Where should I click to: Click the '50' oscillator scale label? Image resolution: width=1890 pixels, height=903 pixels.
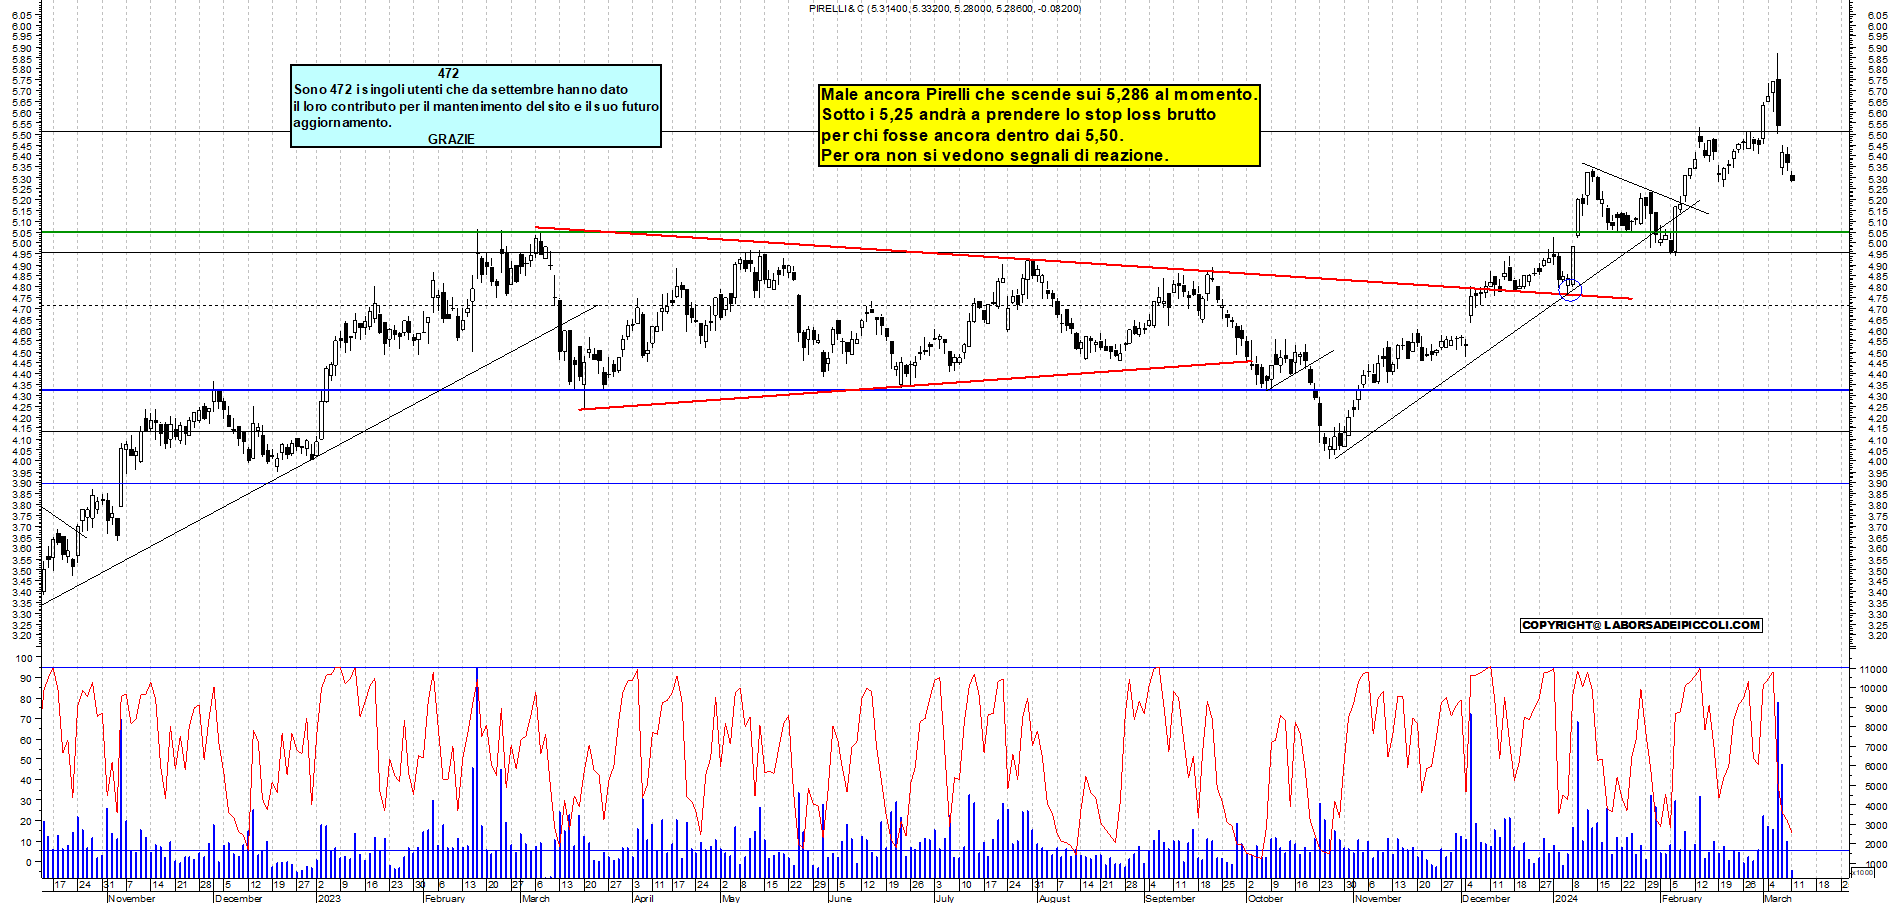click(x=25, y=760)
